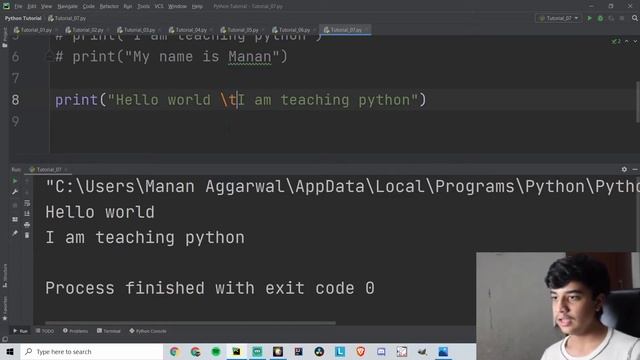Image resolution: width=640 pixels, height=360 pixels.
Task: Click the interpreter path line in console
Action: point(342,187)
